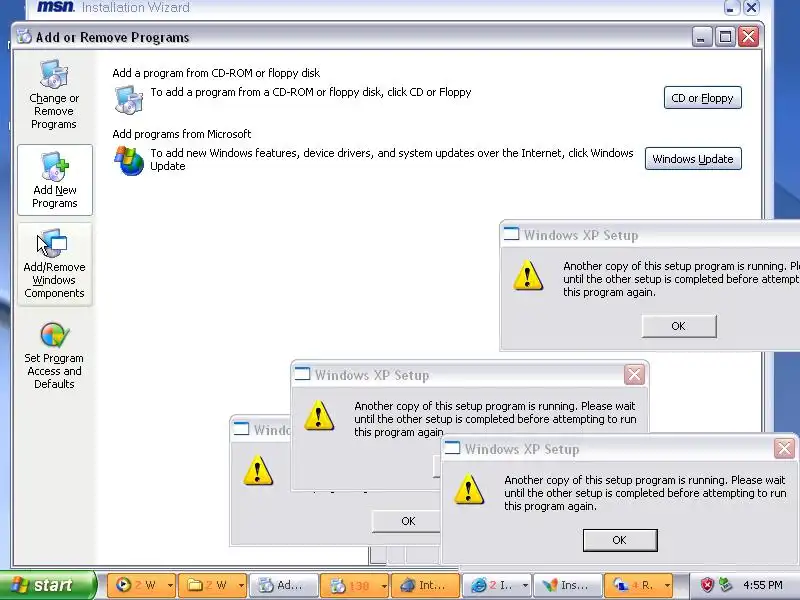The height and width of the screenshot is (600, 800).
Task: Minimize the MSN Installation Wizard window
Action: point(731,7)
